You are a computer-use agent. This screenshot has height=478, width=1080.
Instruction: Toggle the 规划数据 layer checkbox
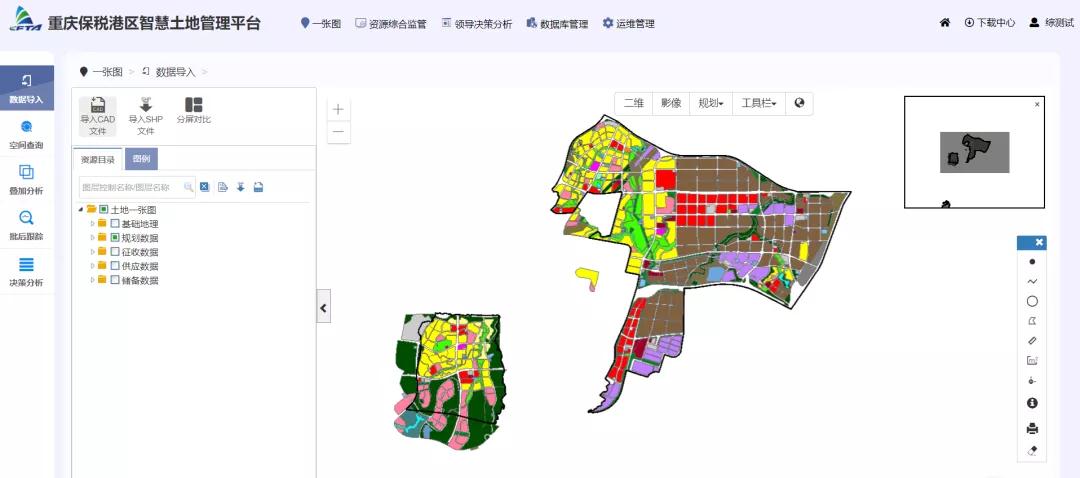click(x=115, y=238)
